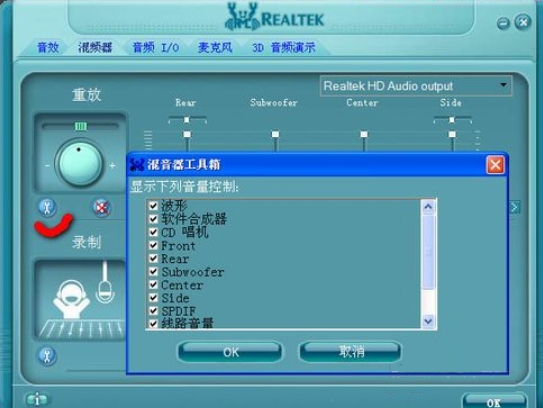Click the scroll up arrow in volume list

tap(428, 207)
